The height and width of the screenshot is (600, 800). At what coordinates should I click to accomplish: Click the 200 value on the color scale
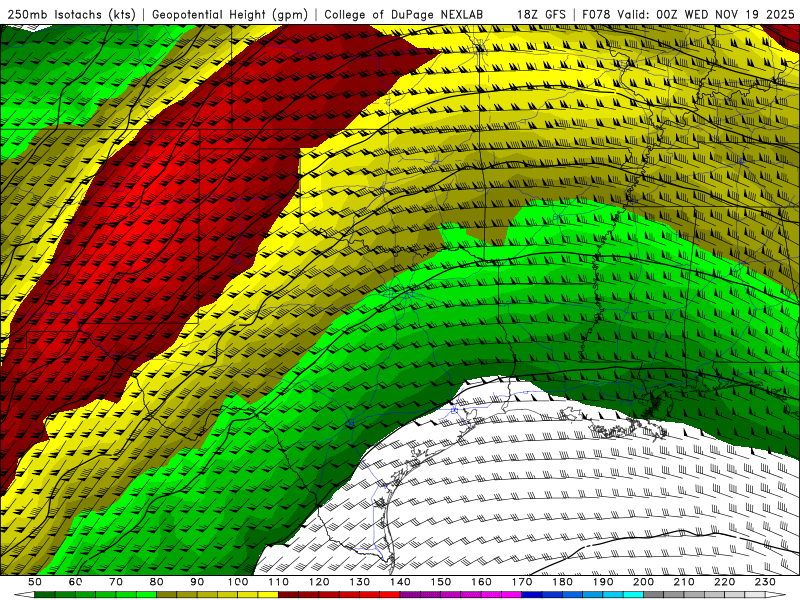(643, 582)
